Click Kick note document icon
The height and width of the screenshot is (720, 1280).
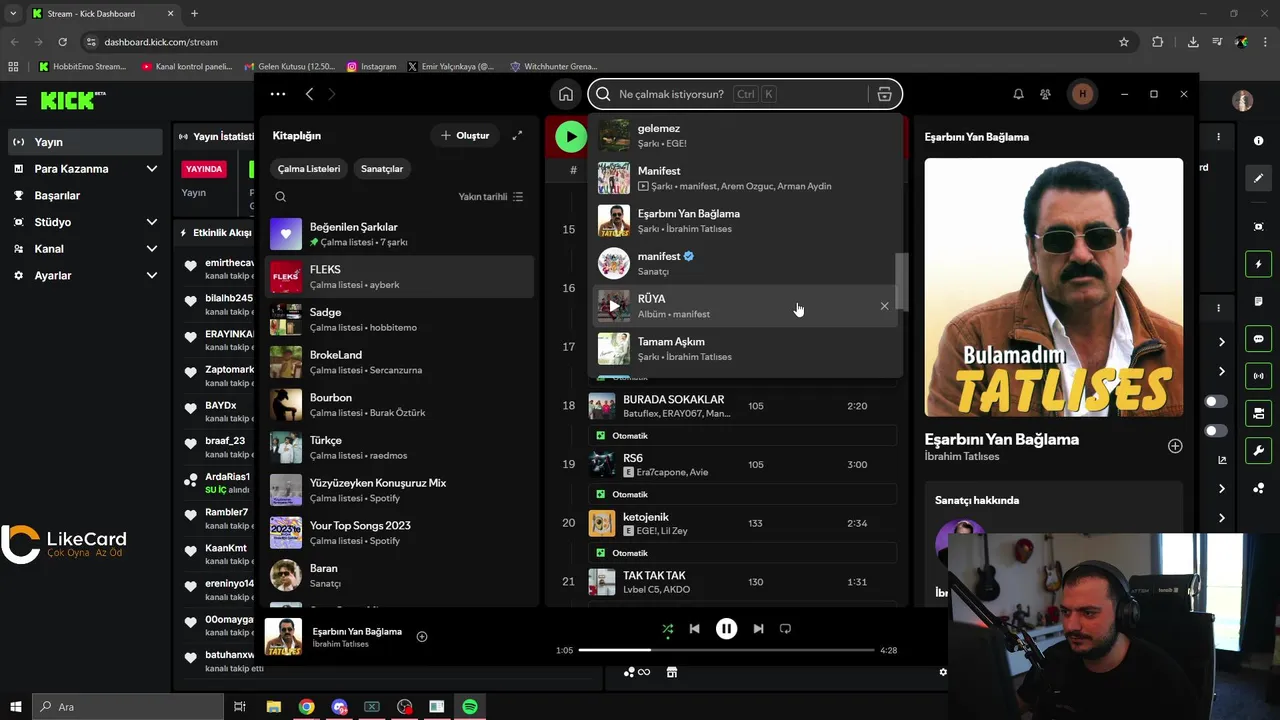[1258, 301]
